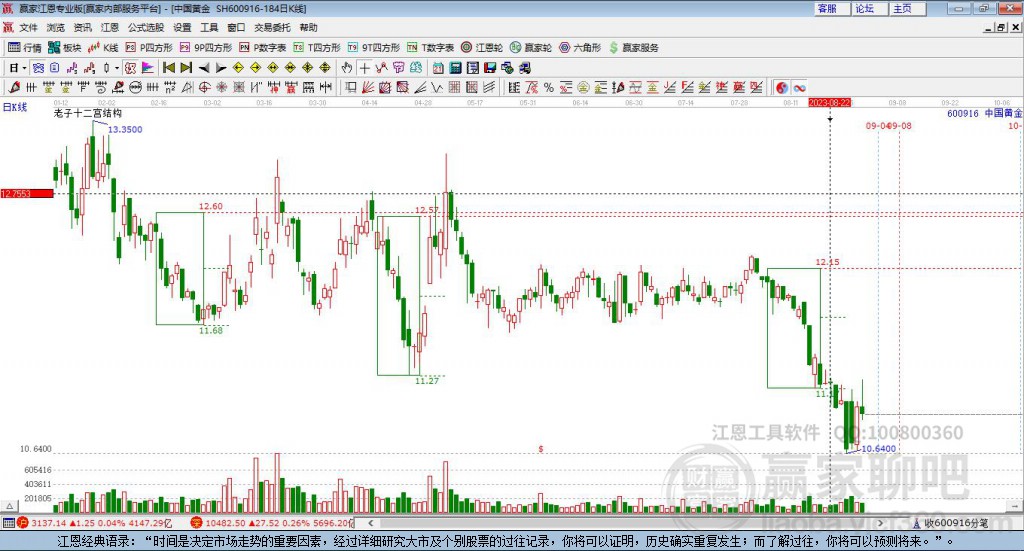Open the calculator icon
Viewport: 1024px width, 551px height.
pos(455,68)
